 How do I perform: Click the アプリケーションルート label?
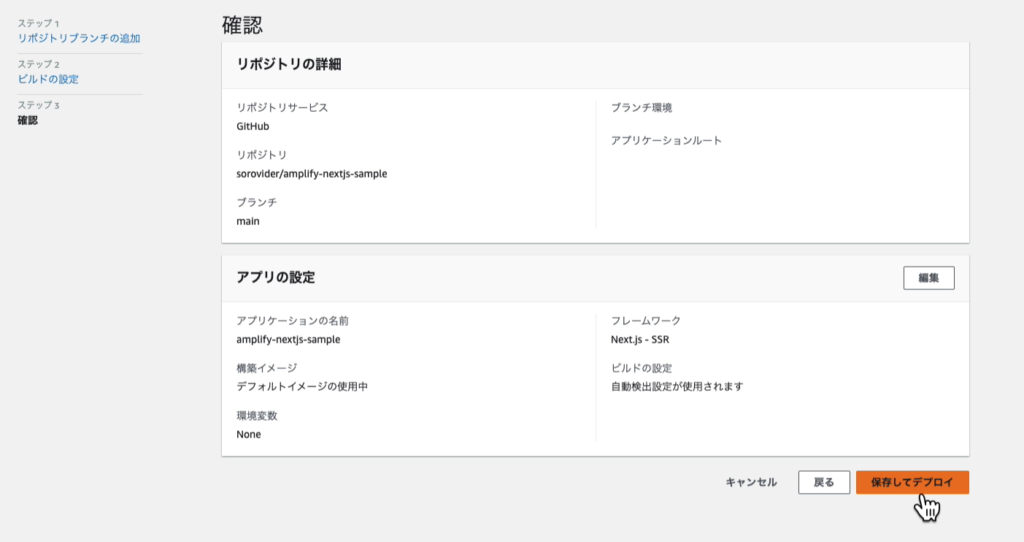click(x=666, y=140)
